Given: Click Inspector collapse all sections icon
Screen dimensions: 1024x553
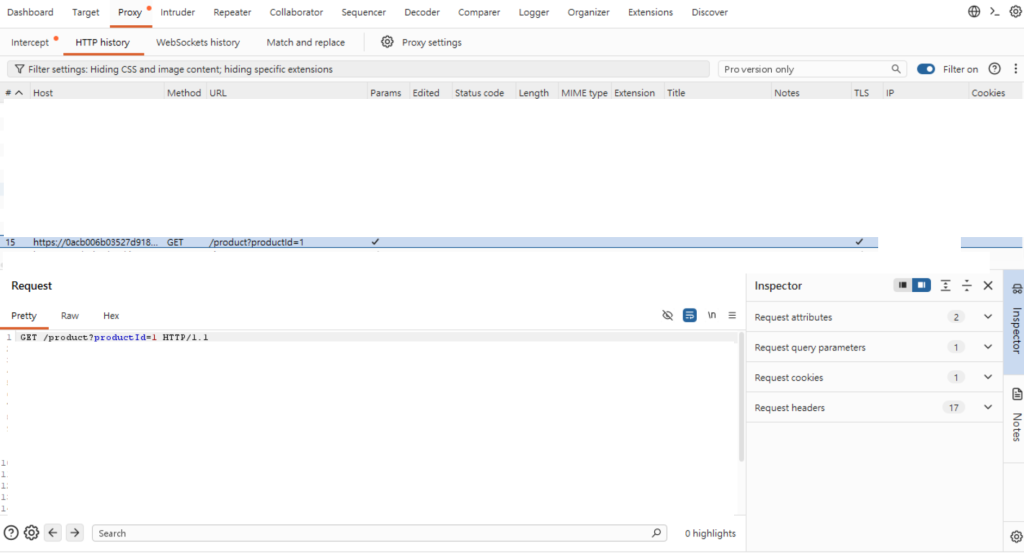Looking at the screenshot, I should click(967, 285).
